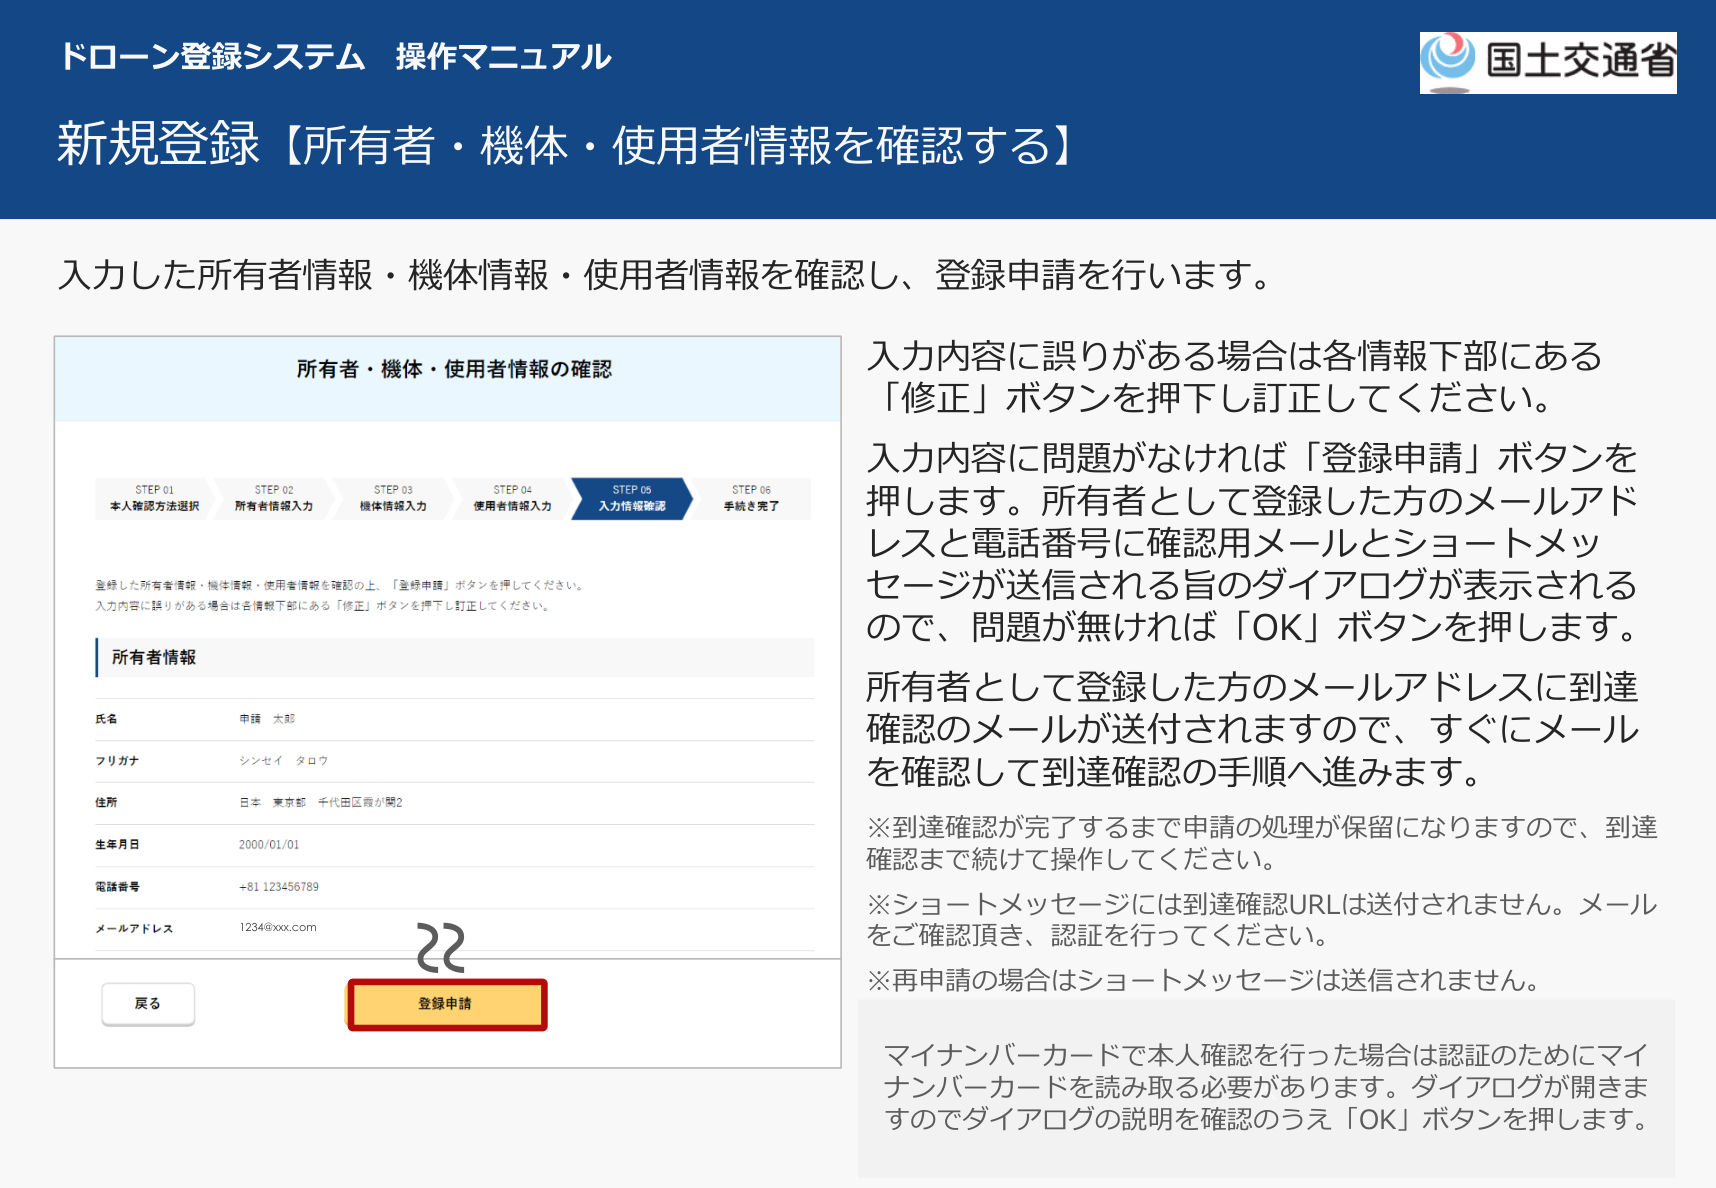Select STEP 02 所有者情報入力 step

pyautogui.click(x=274, y=498)
